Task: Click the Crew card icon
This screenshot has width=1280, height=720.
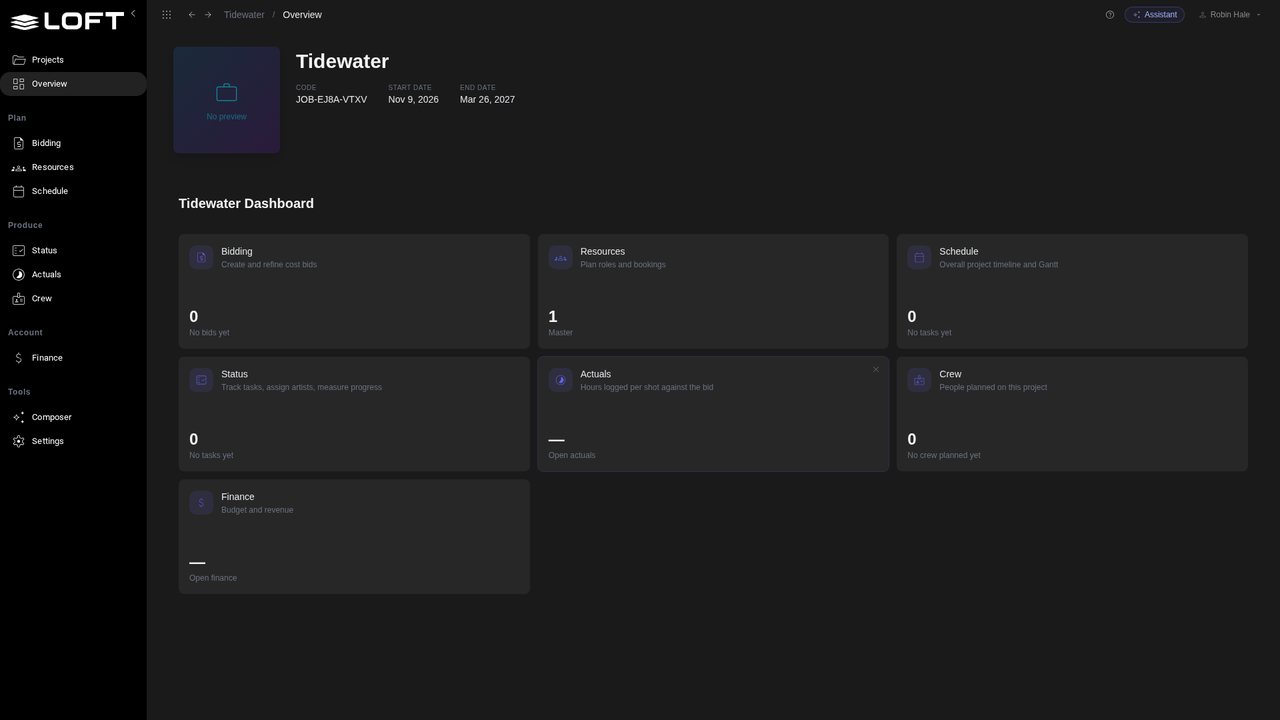Action: (x=919, y=380)
